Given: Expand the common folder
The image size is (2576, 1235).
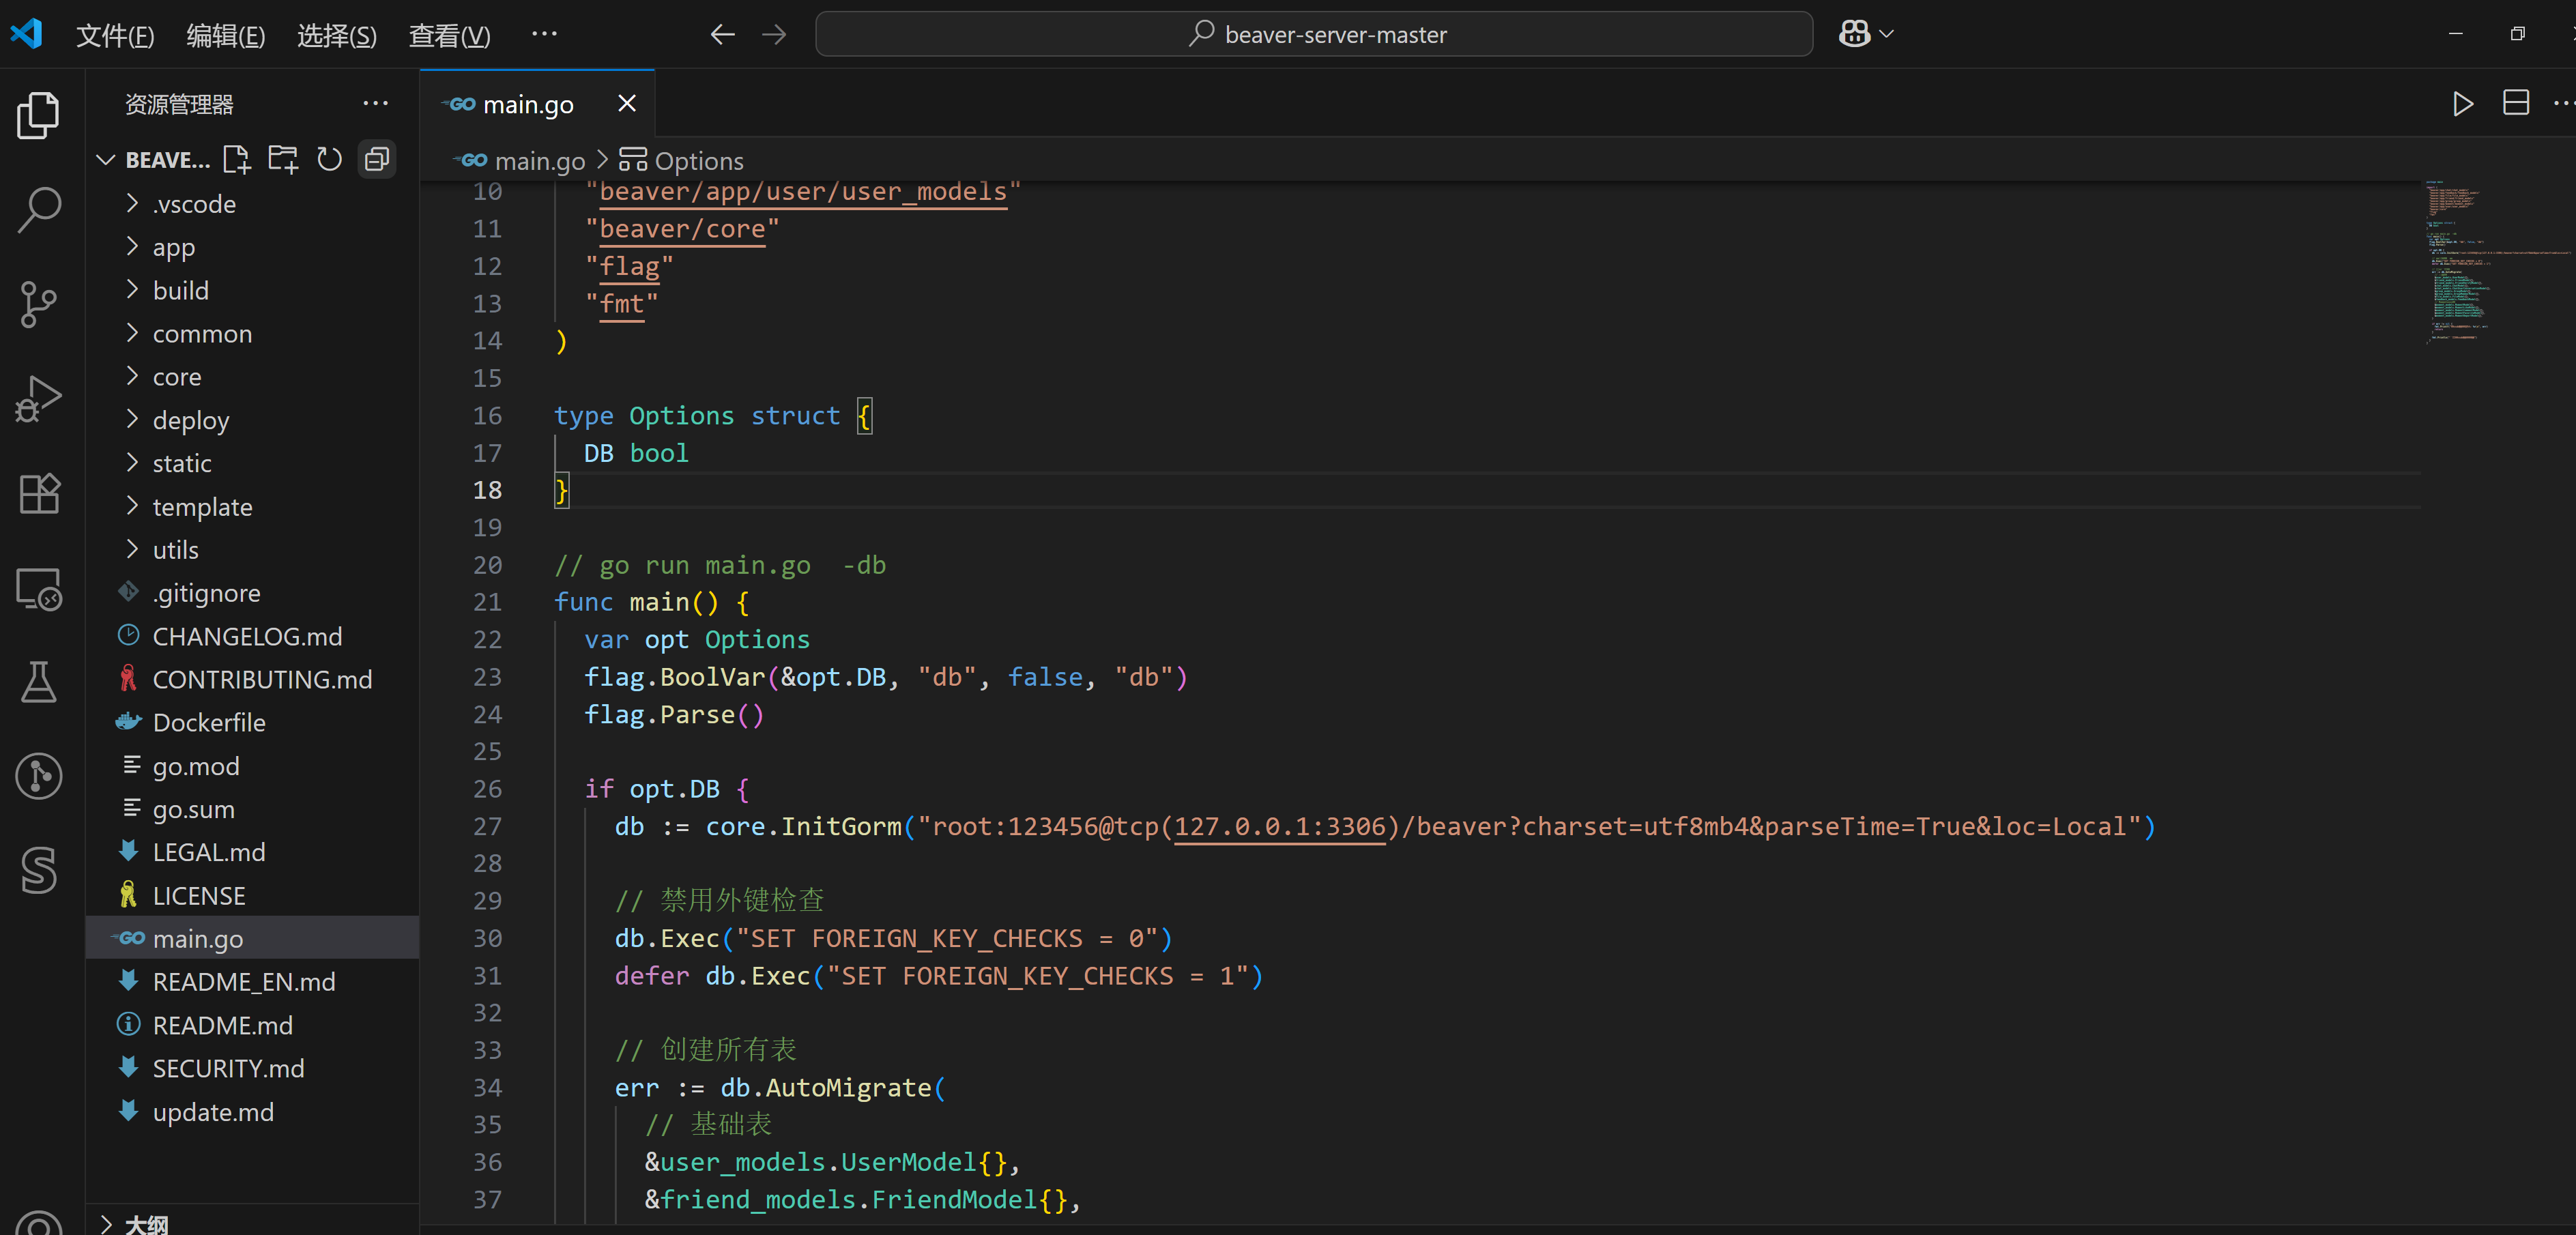Looking at the screenshot, I should pos(252,333).
